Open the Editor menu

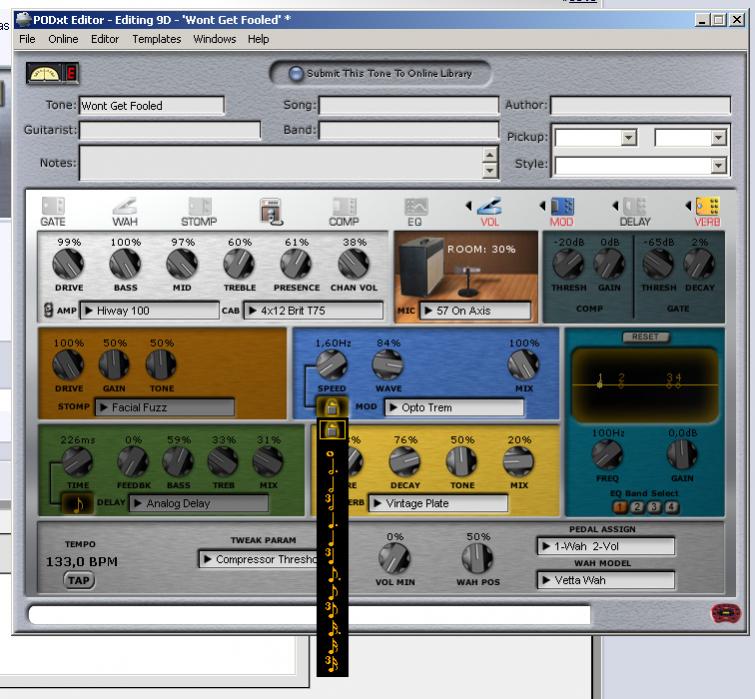[105, 39]
